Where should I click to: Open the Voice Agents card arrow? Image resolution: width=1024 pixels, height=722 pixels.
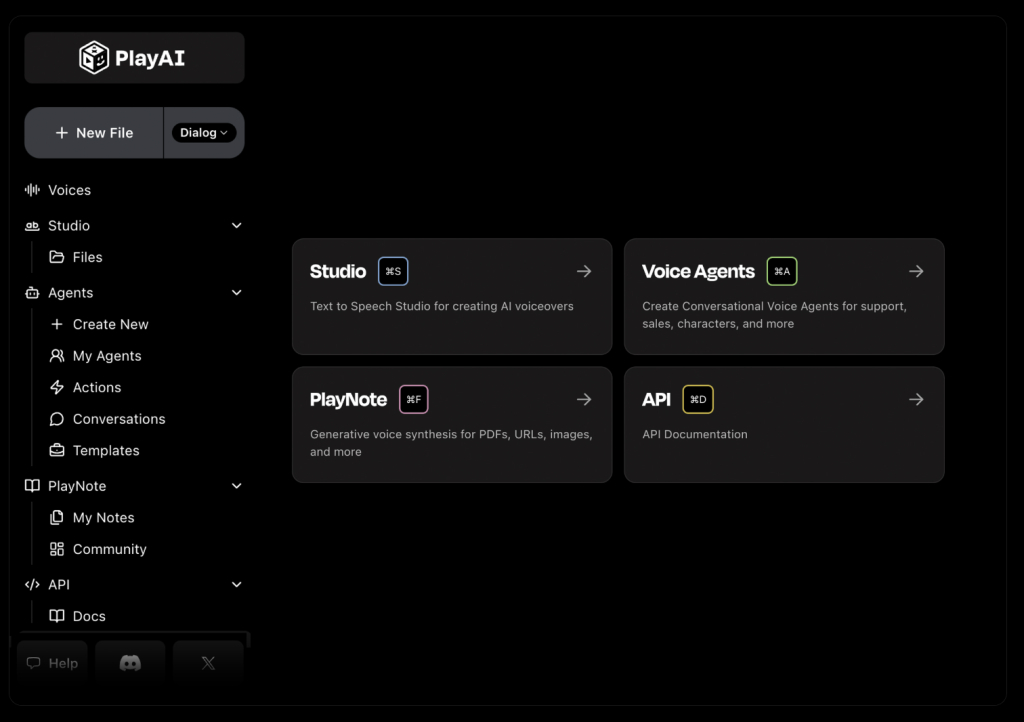pos(916,270)
